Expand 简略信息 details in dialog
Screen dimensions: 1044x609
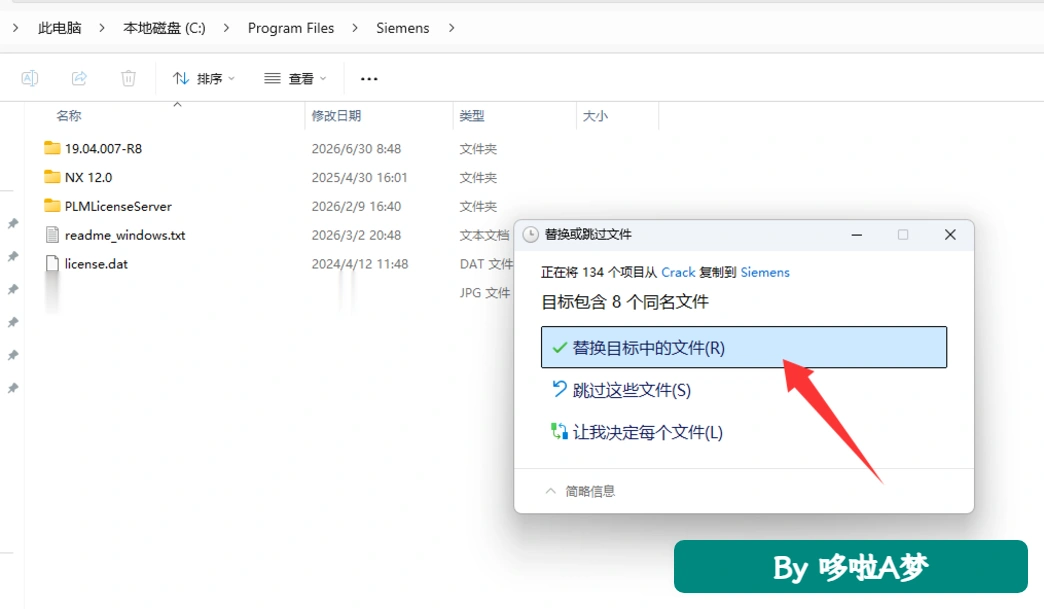580,491
